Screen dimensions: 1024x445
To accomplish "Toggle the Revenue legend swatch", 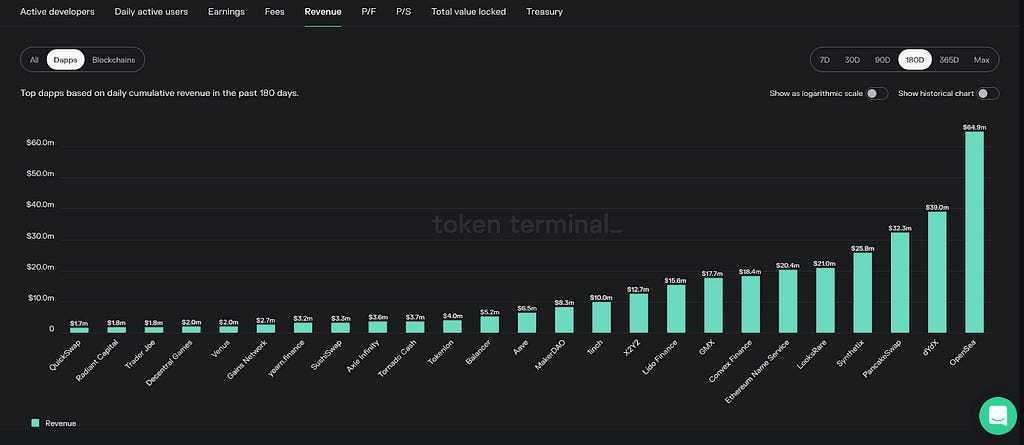I will (35, 423).
